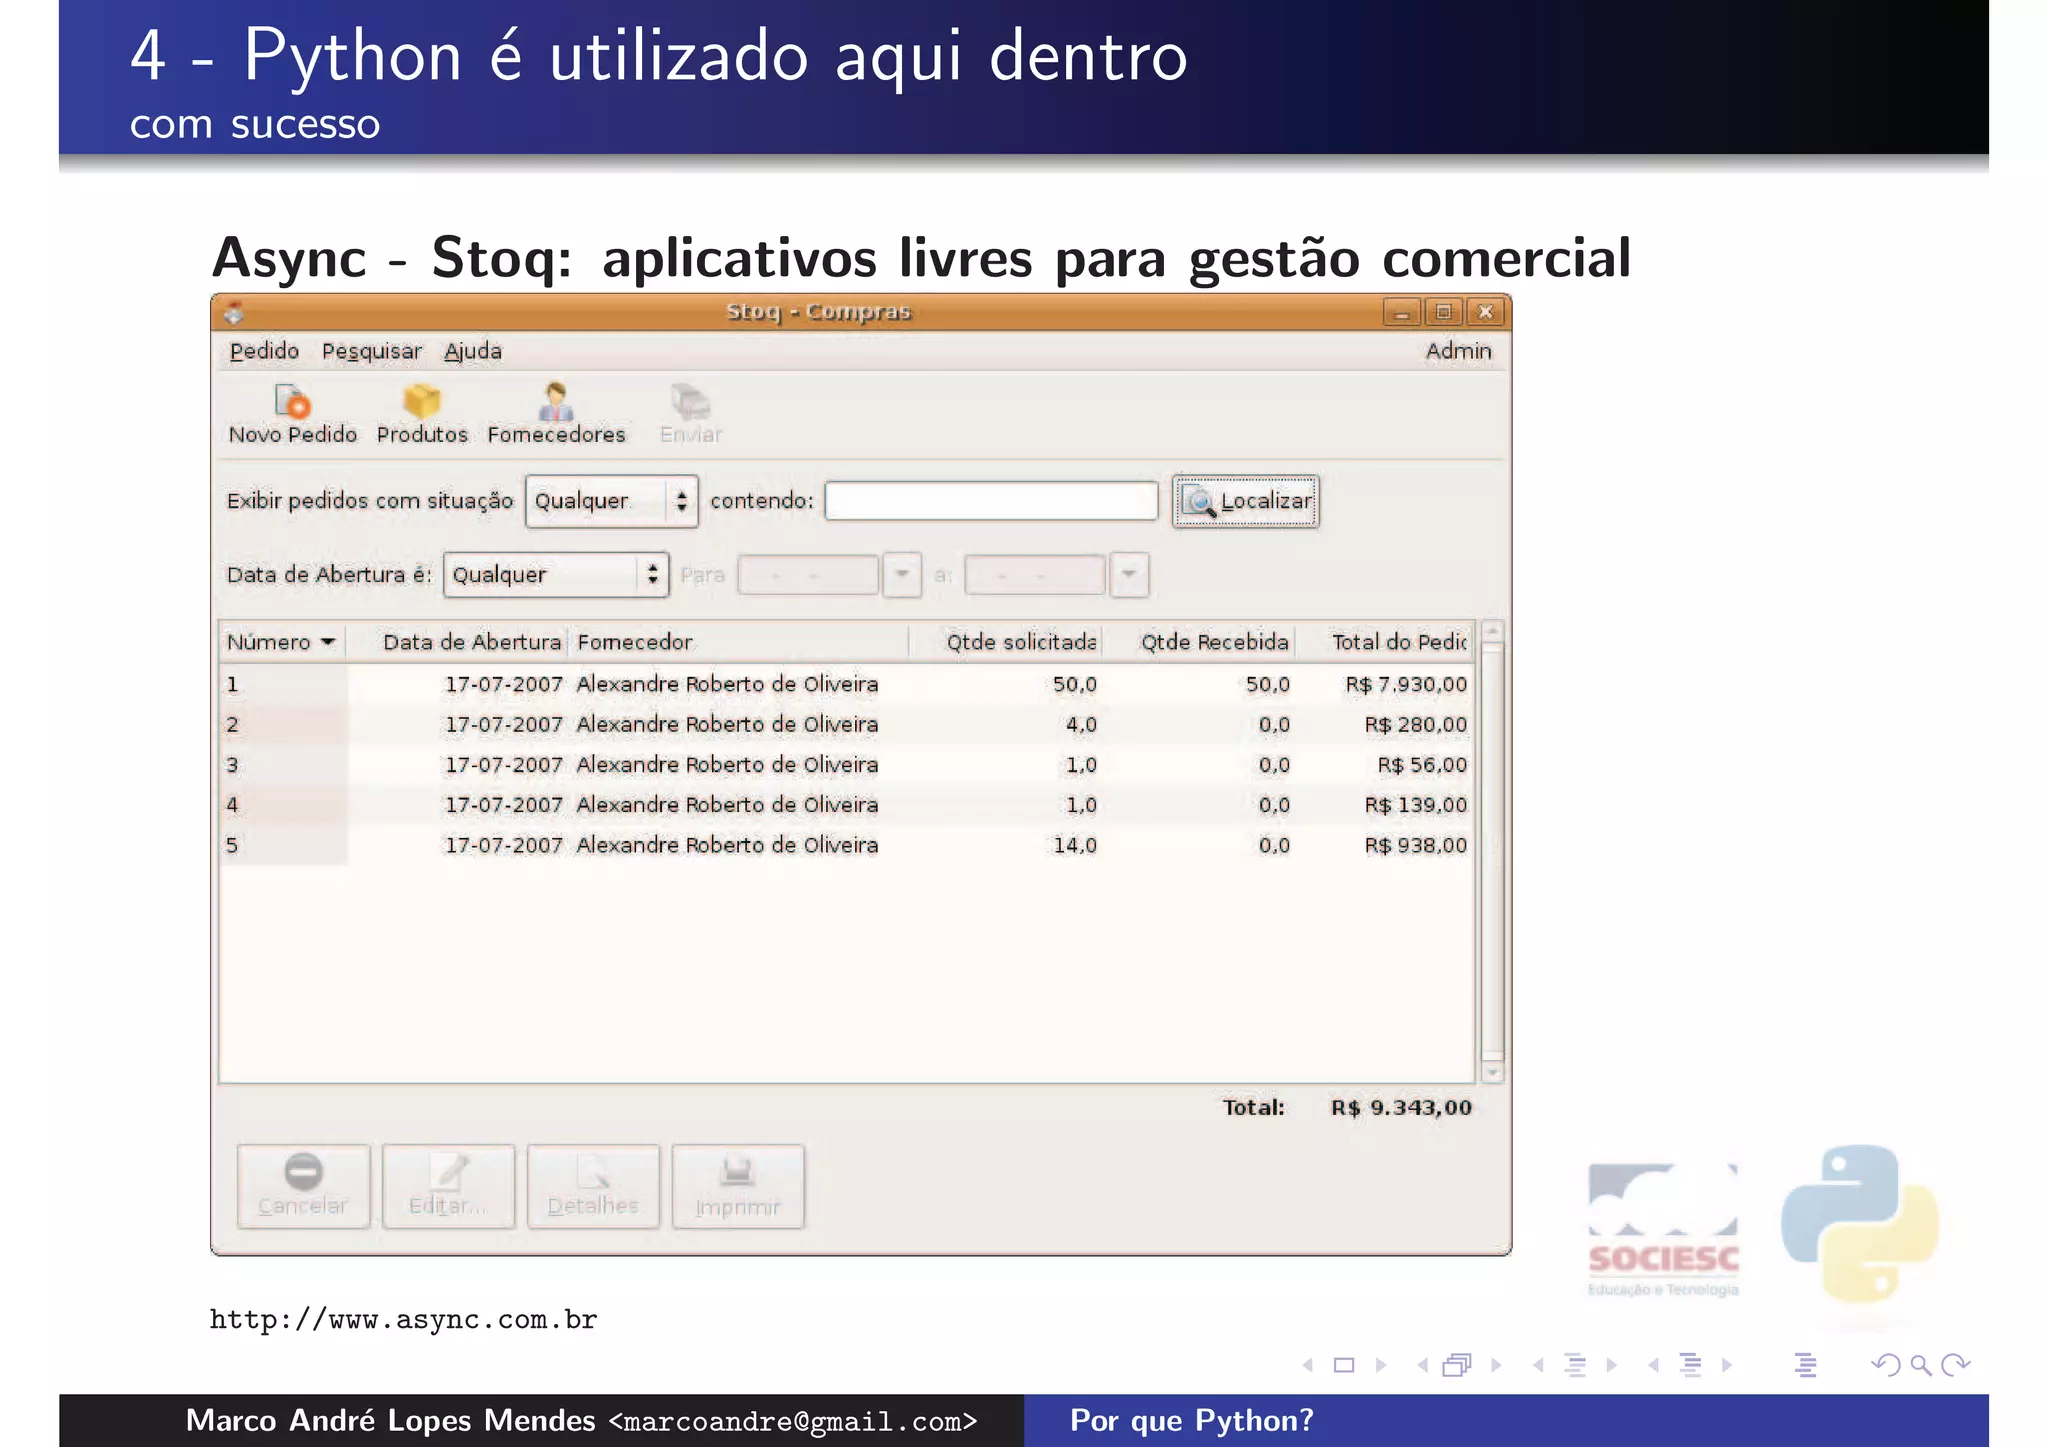Expand the Data de Abertura Qualquer dropdown

pos(556,575)
